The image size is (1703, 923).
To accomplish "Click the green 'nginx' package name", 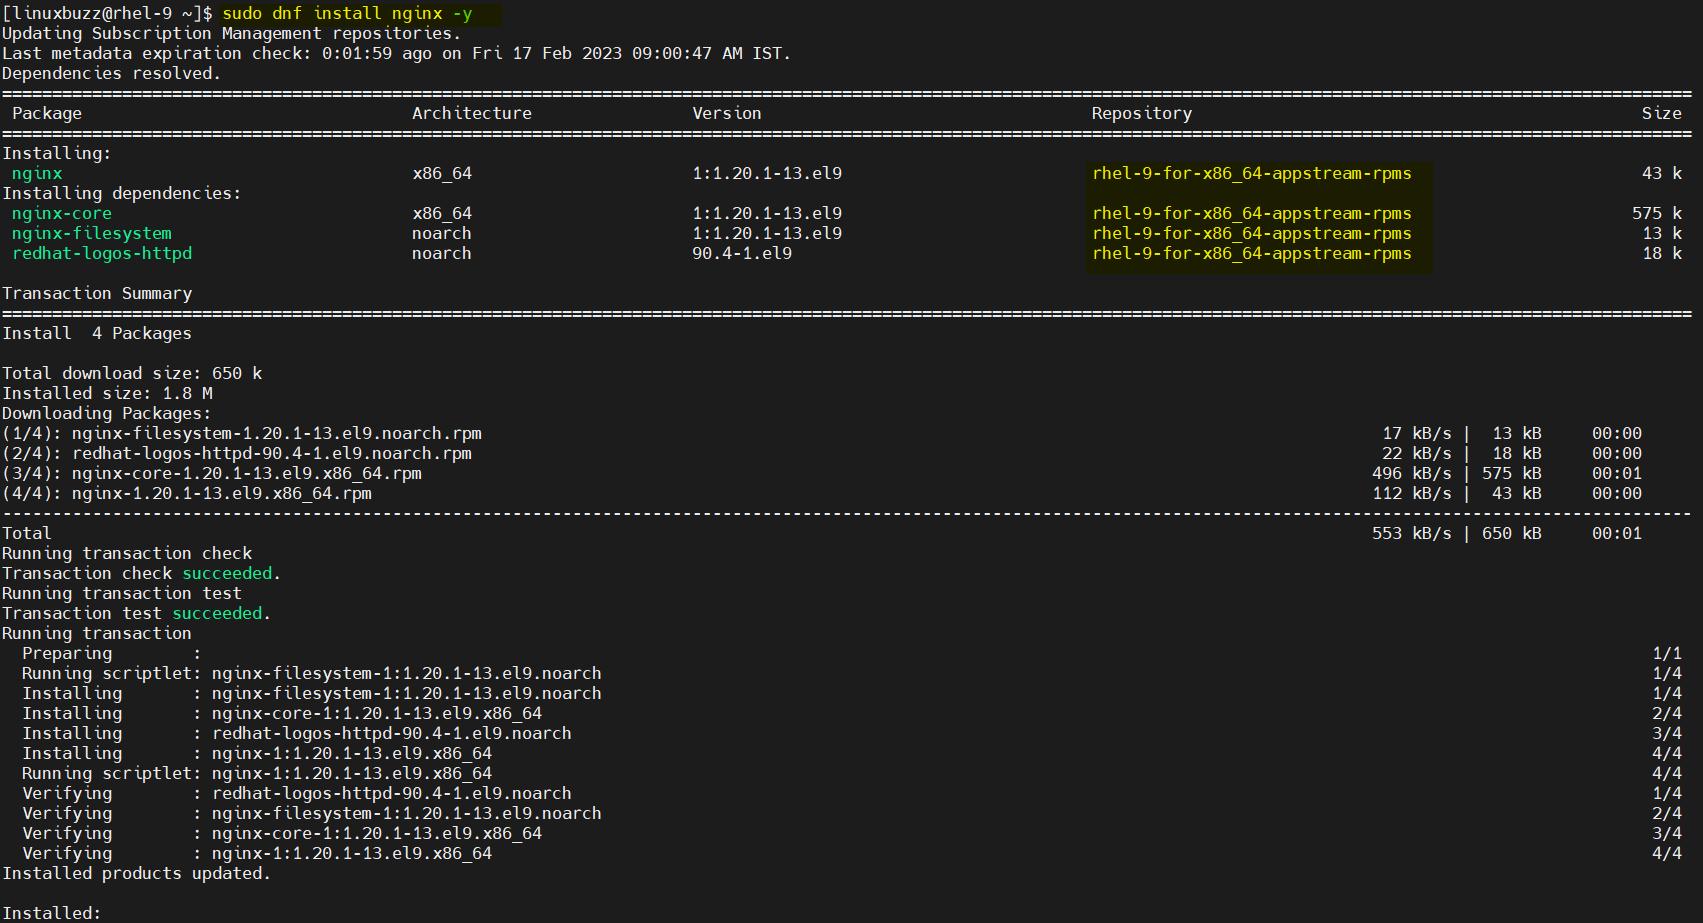I will coord(37,173).
